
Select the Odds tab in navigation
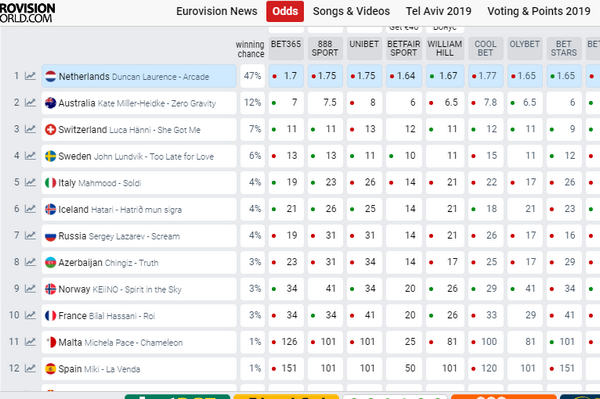285,11
